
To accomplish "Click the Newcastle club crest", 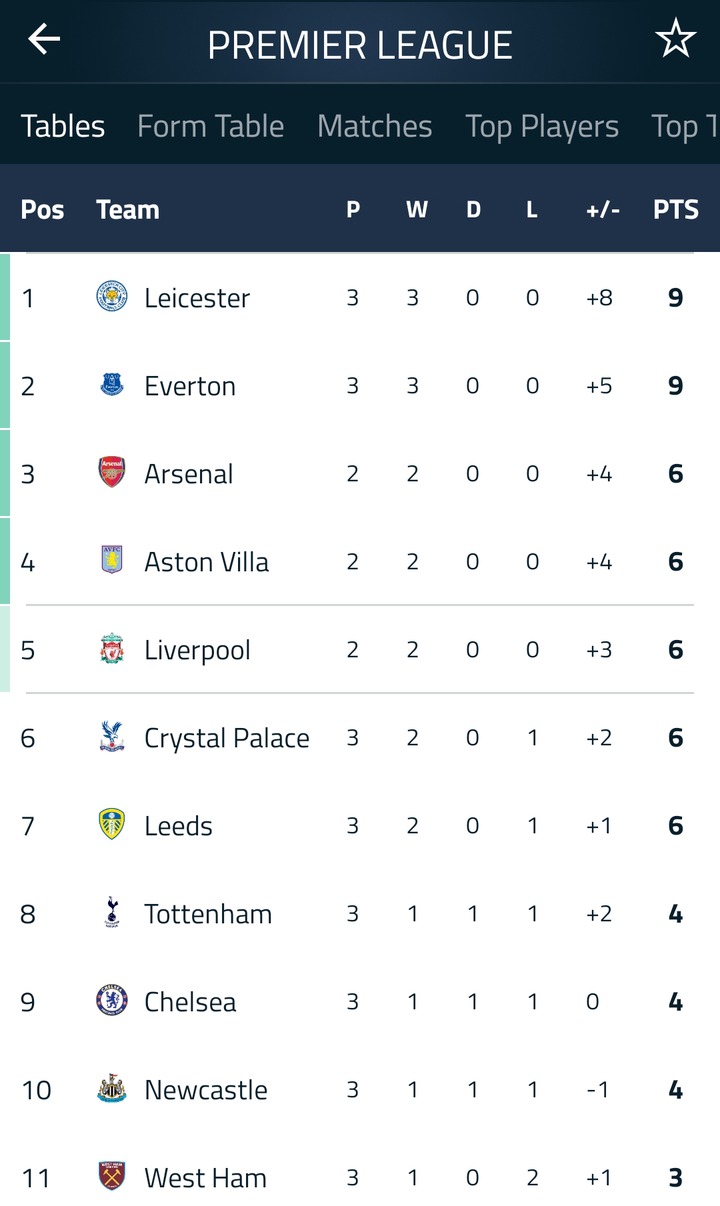I will click(x=111, y=1089).
